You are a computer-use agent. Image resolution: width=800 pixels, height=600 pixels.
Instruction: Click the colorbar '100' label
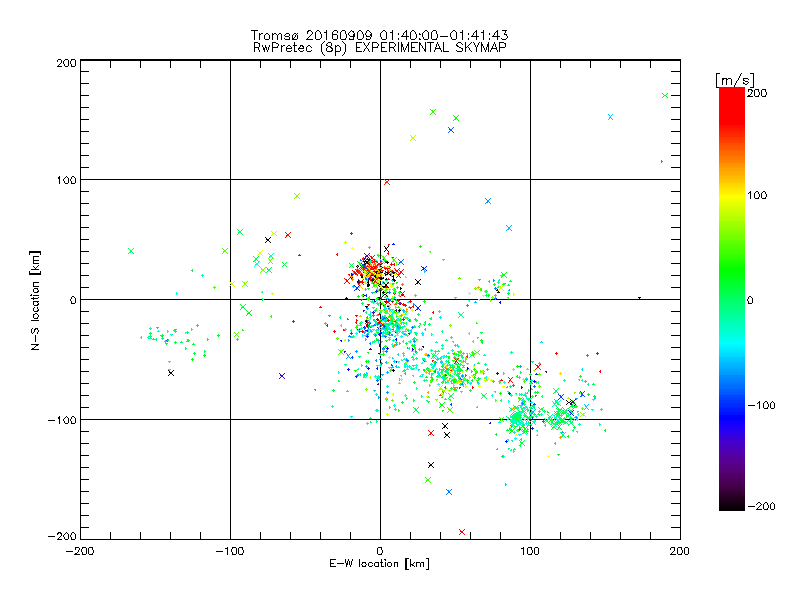click(x=757, y=195)
